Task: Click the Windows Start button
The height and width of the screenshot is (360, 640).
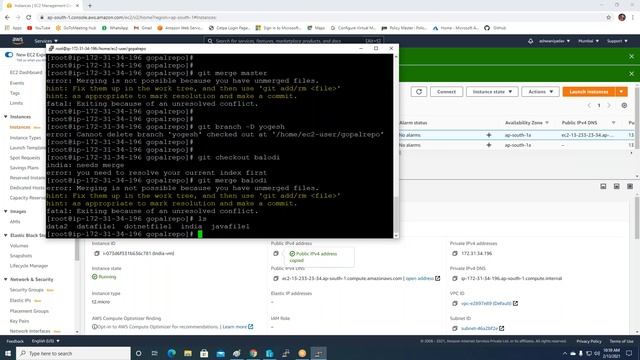Action: [8, 353]
